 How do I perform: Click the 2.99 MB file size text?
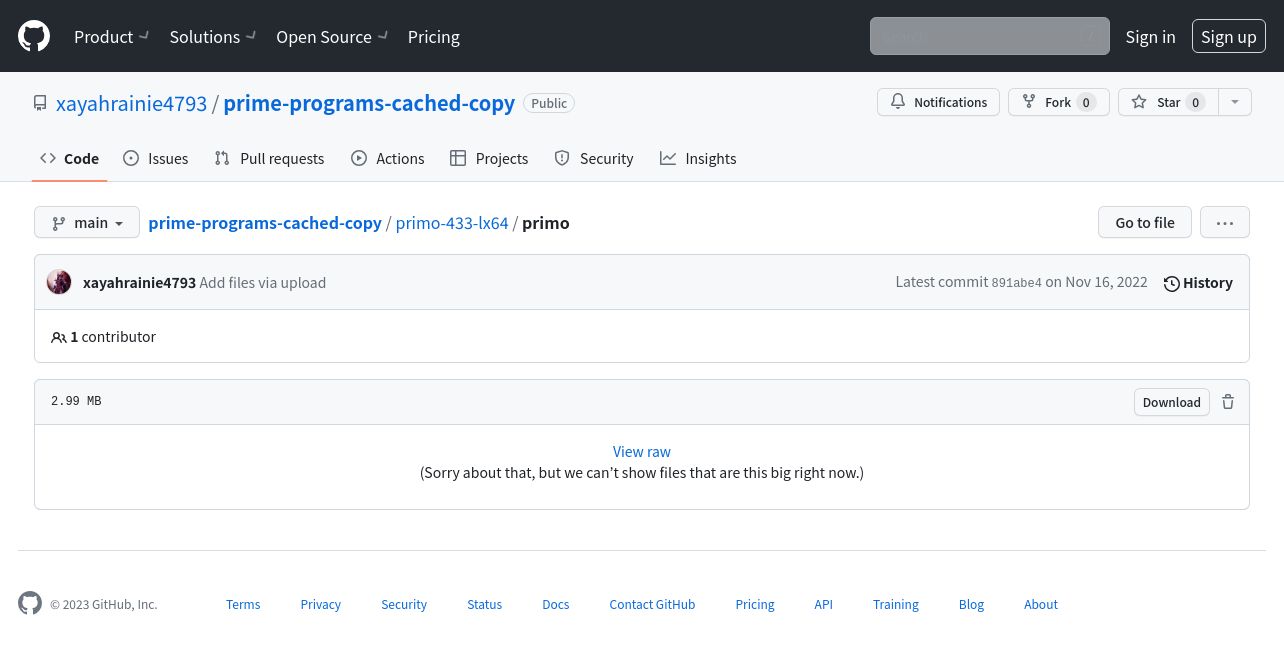(x=76, y=401)
